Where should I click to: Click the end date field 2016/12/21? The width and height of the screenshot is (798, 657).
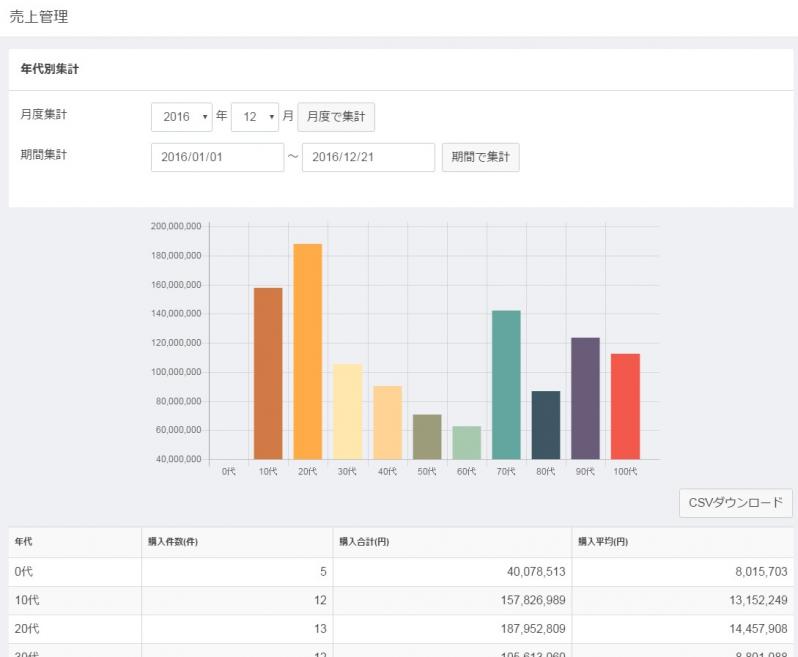pyautogui.click(x=367, y=158)
